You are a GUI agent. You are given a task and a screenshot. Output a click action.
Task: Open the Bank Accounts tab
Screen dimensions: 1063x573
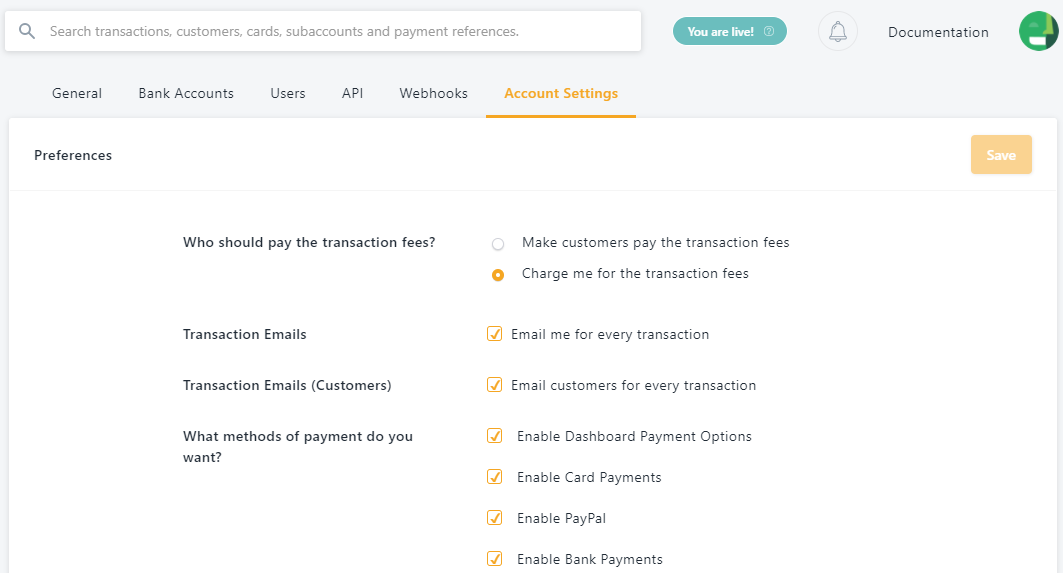click(186, 93)
